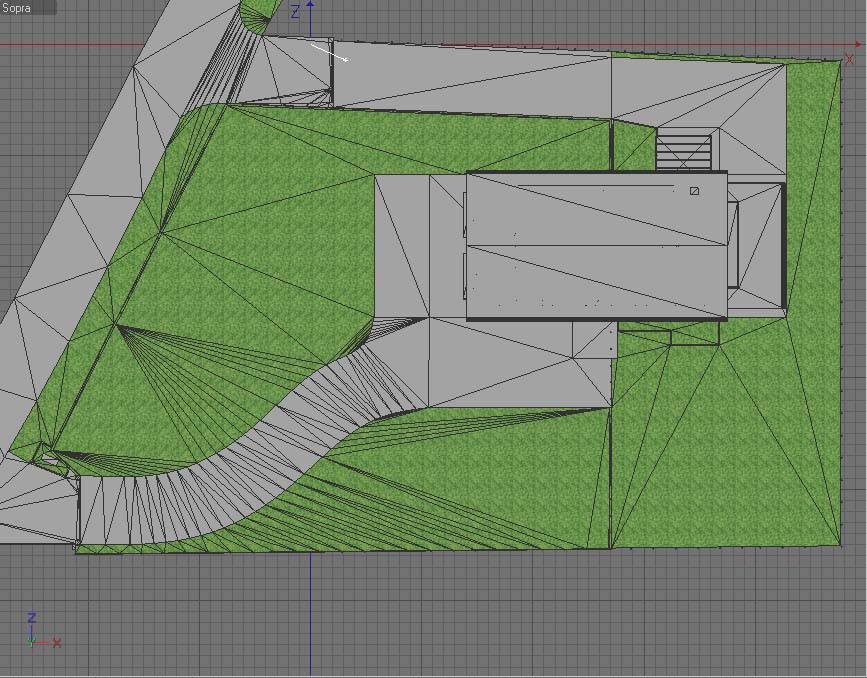Viewport: 867px width, 678px height.
Task: Select the red X axis label at right
Action: point(848,59)
